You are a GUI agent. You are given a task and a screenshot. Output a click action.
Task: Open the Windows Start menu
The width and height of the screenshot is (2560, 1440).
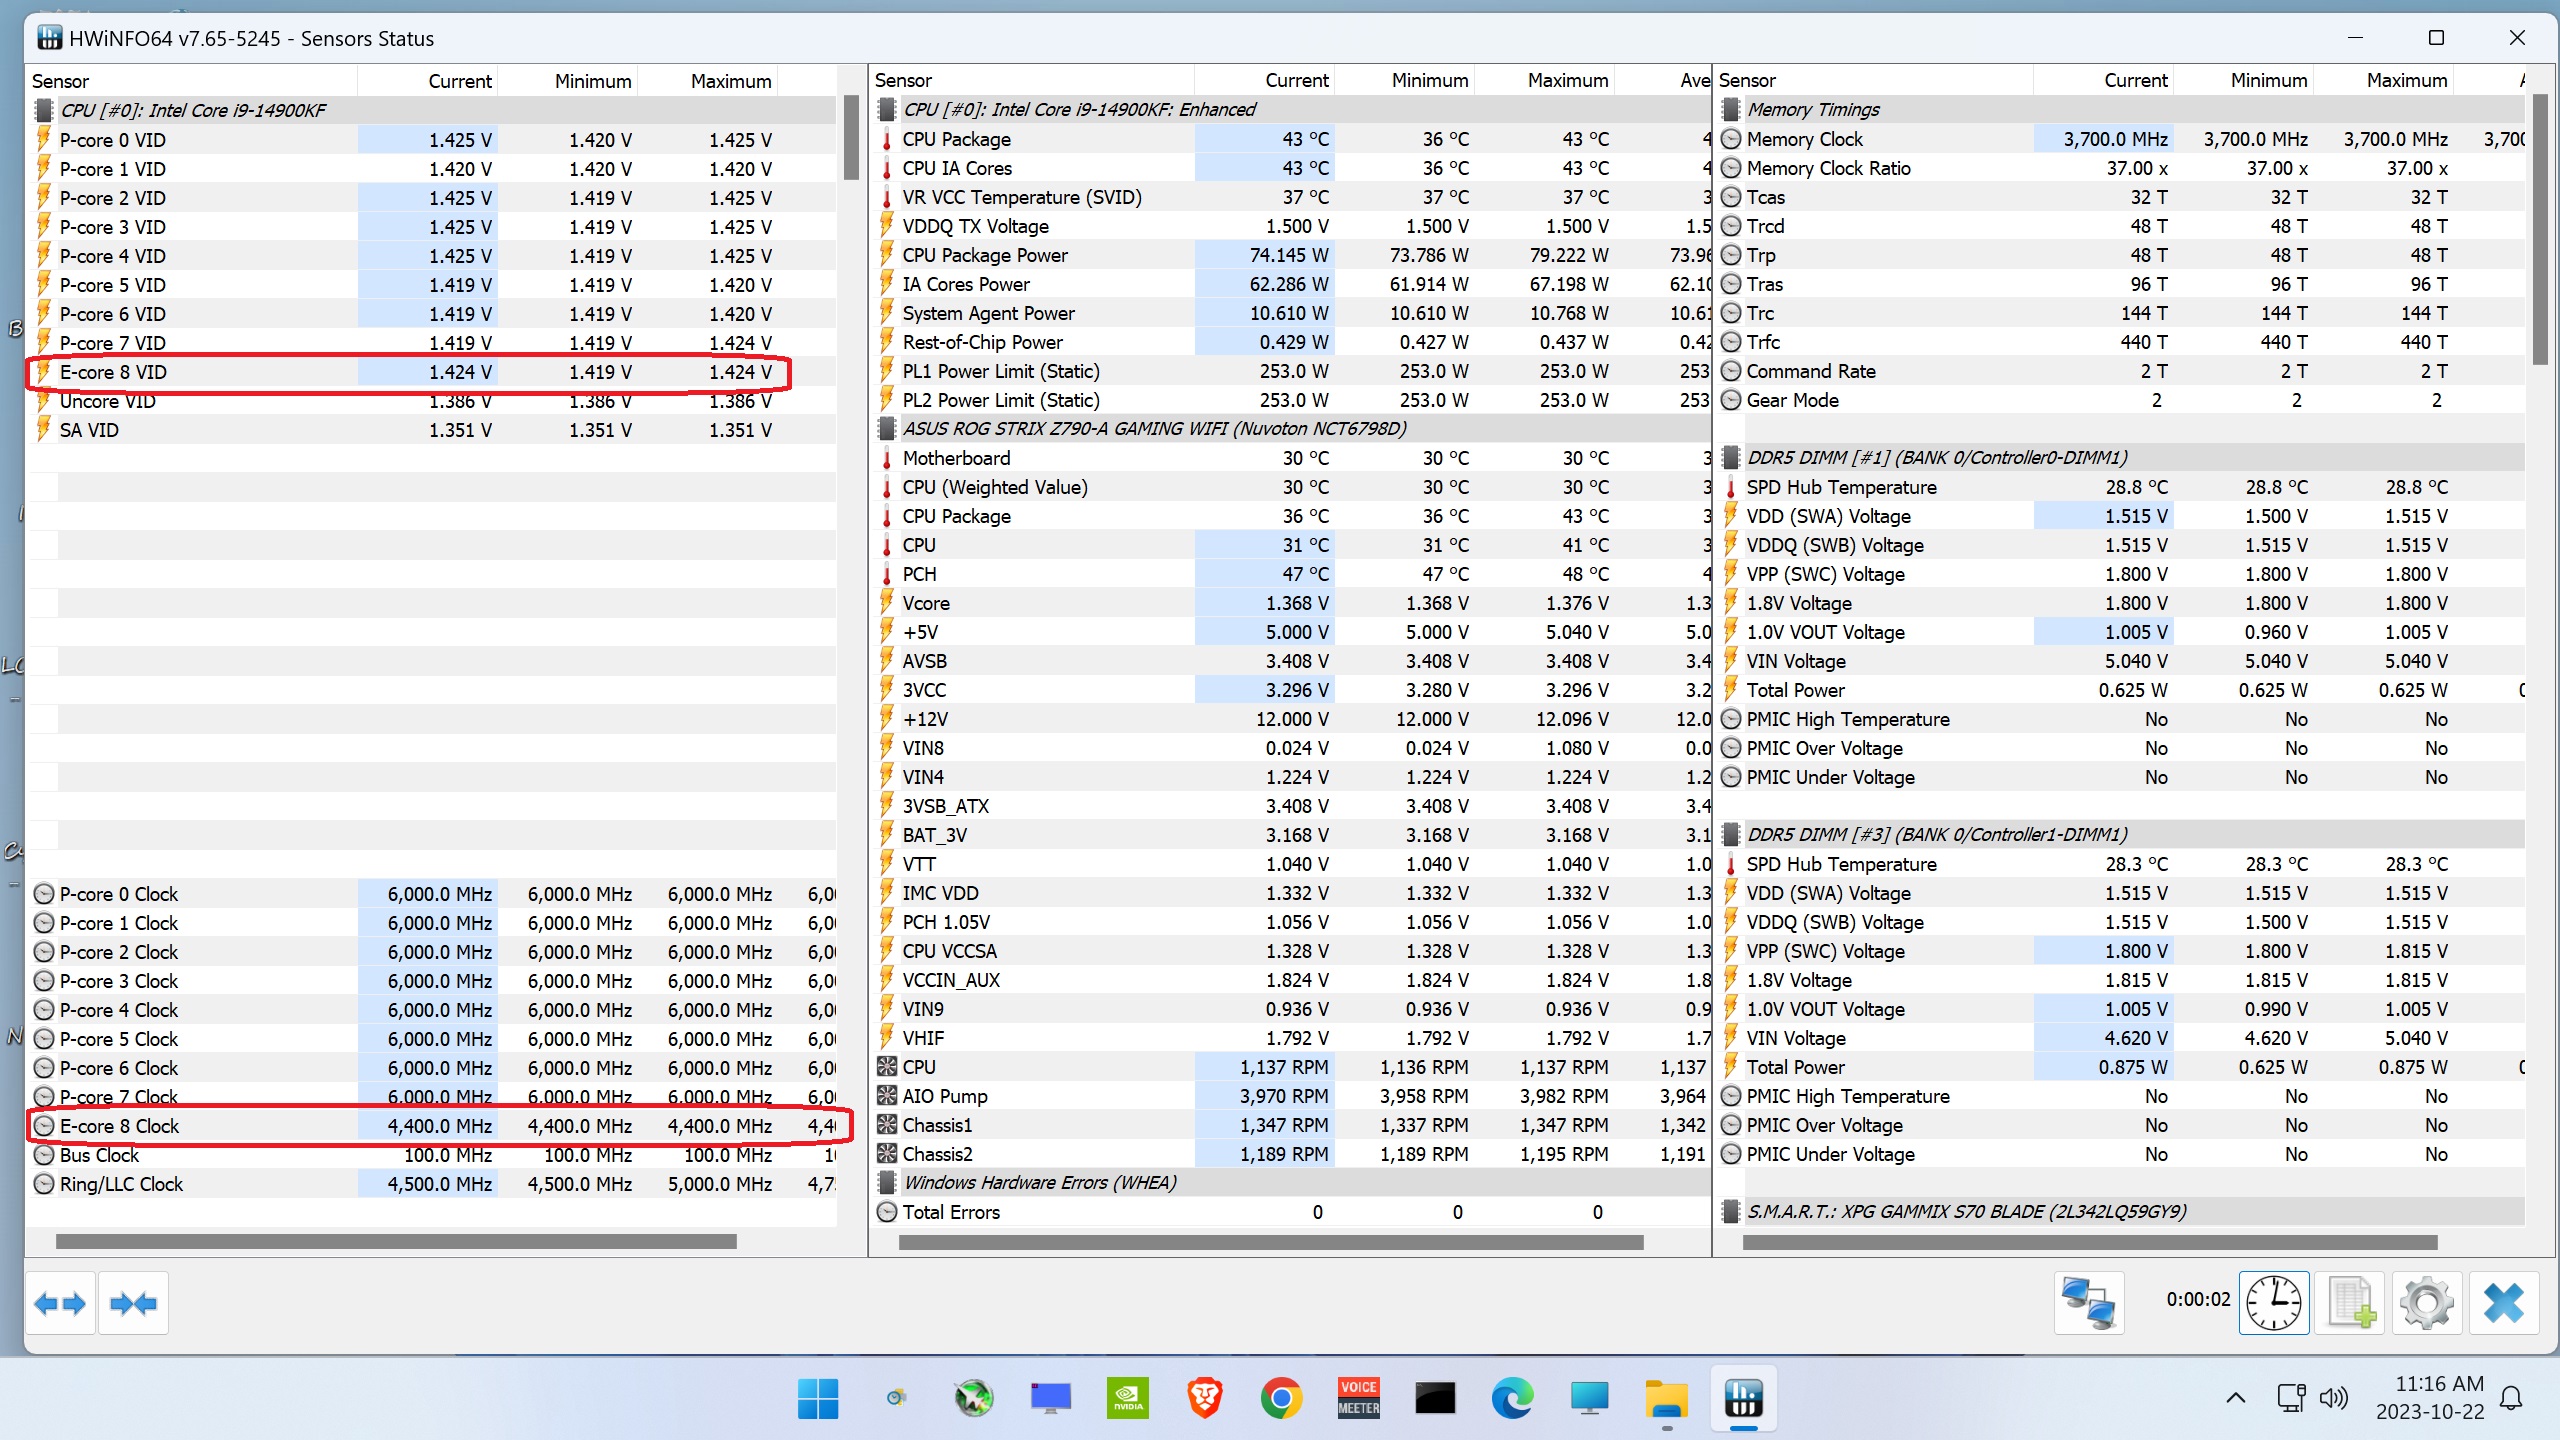pyautogui.click(x=818, y=1398)
